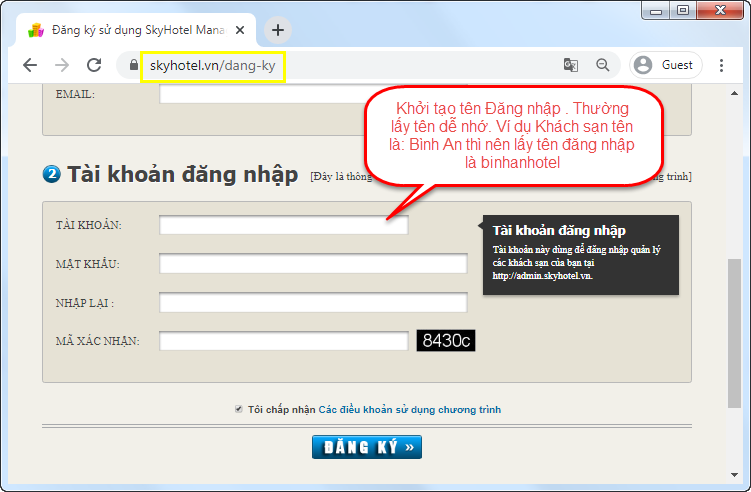Click the NHẬP LẠI confirm password field
The height and width of the screenshot is (492, 751).
[313, 302]
